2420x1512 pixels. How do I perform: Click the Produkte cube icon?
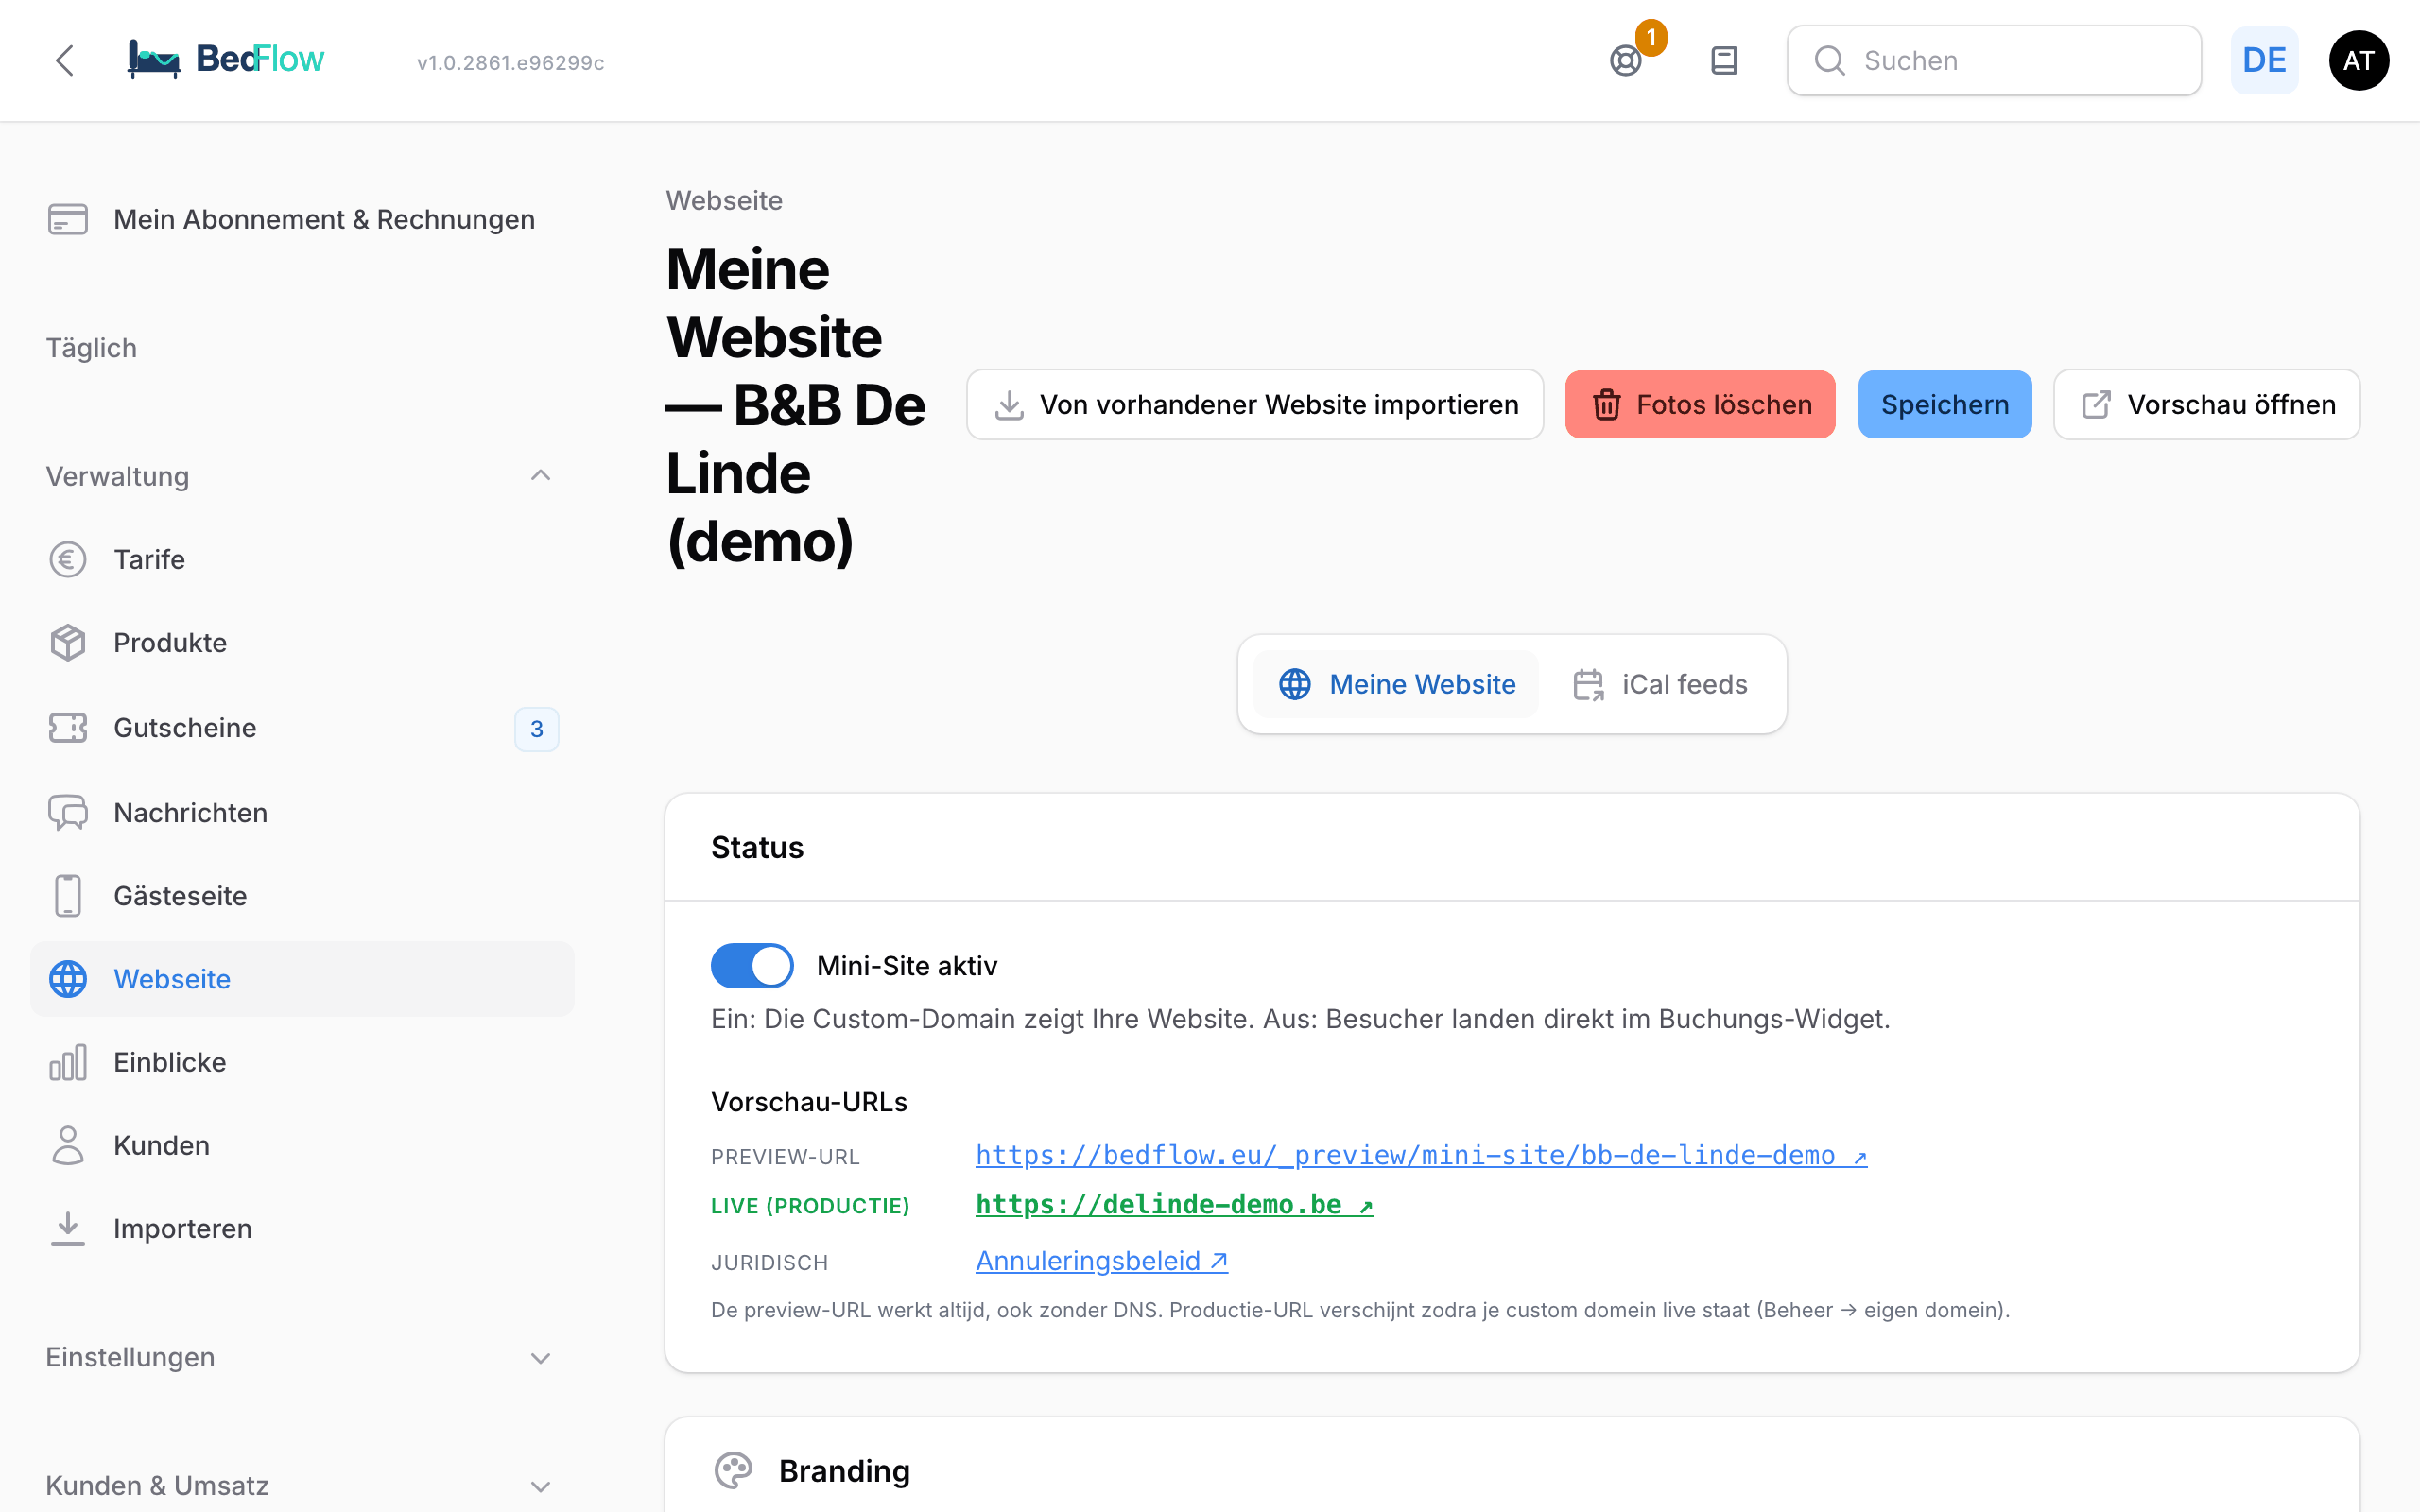pos(68,642)
